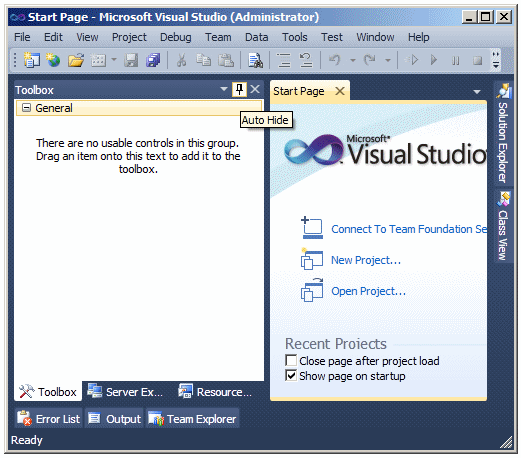Click the Cut scissors icon

[181, 60]
